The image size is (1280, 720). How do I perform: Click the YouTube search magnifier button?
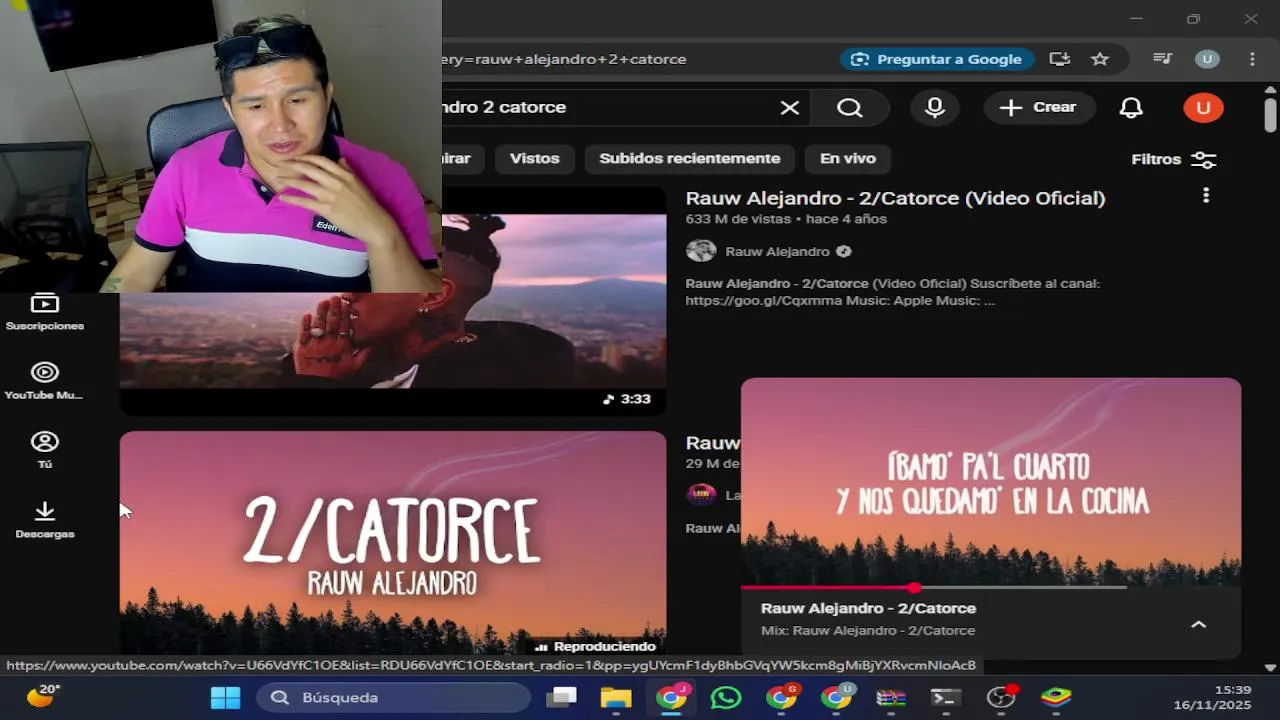click(x=850, y=108)
